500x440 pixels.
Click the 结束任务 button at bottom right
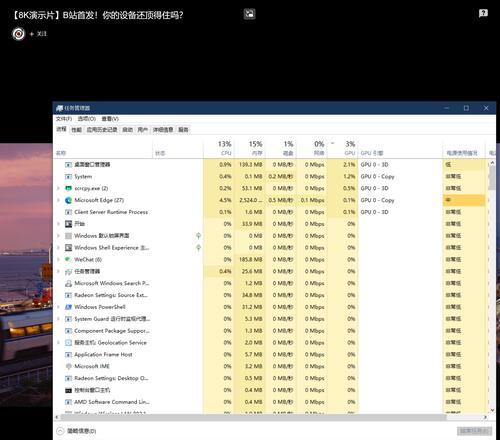(474, 431)
